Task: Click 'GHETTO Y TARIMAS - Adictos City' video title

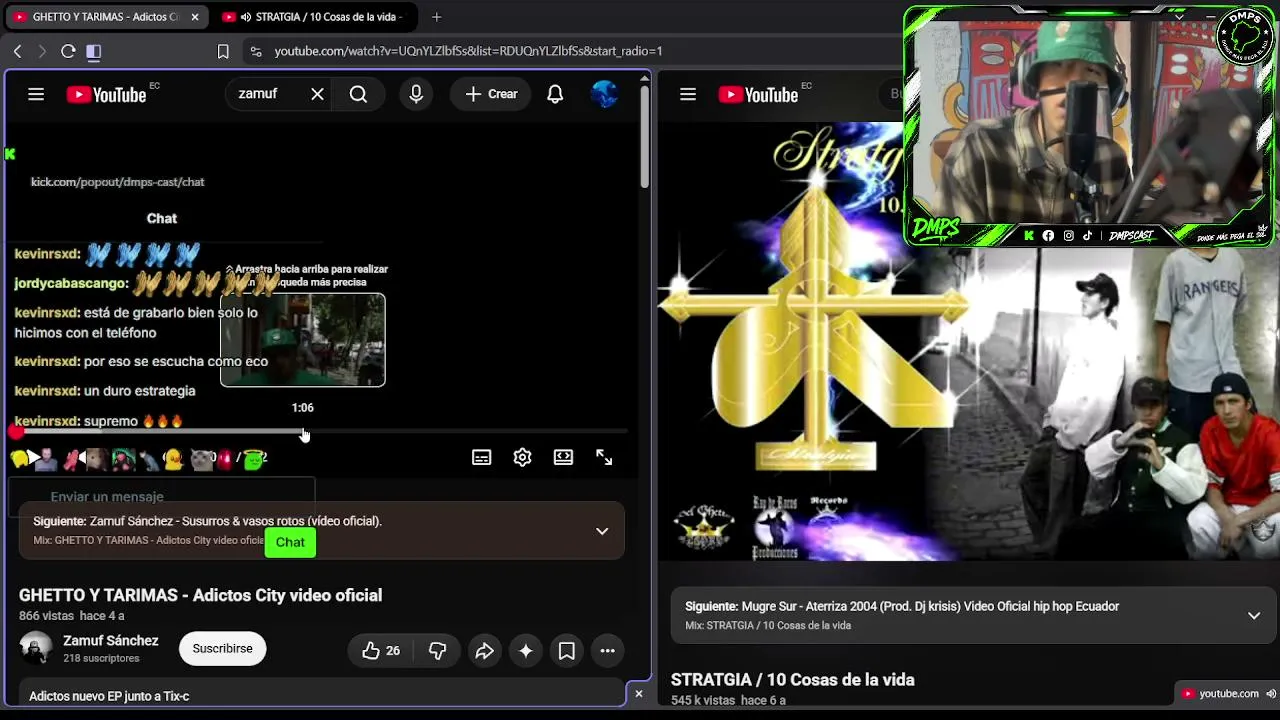Action: [200, 595]
